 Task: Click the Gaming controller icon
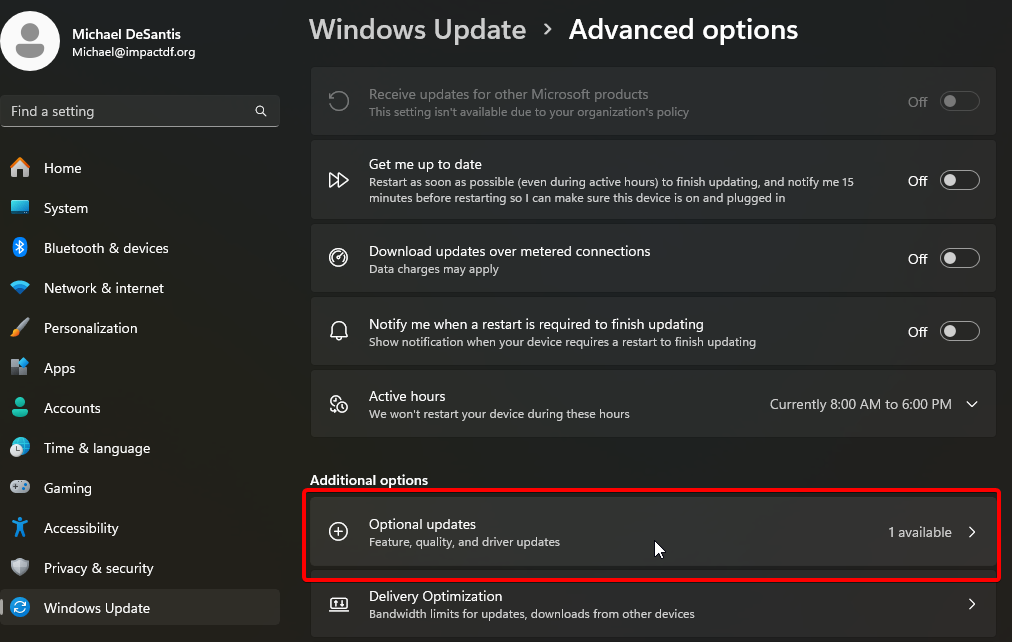pos(20,488)
